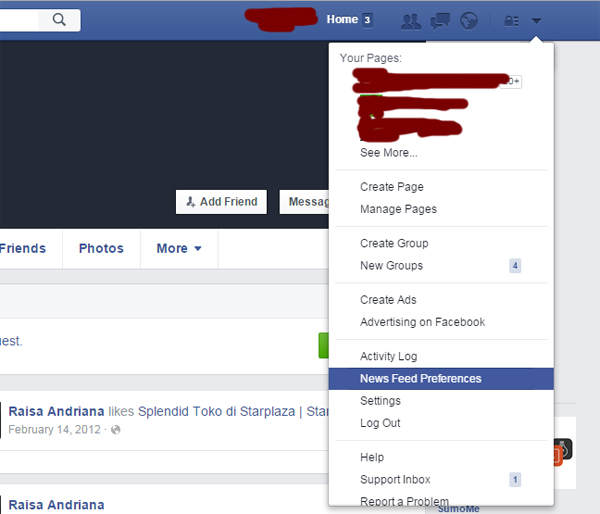Viewport: 600px width, 514px height.
Task: Click the privacy shortcuts lock icon
Action: click(511, 20)
